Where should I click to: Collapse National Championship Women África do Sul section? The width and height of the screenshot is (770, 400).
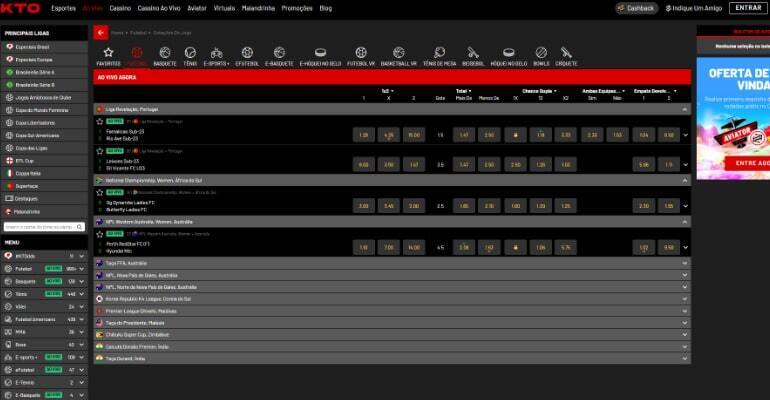pos(685,181)
